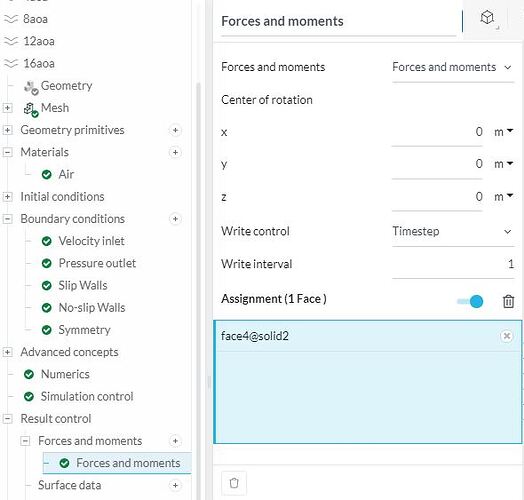Collapse the Boundary conditions tree node
The height and width of the screenshot is (500, 524).
[x=7, y=219]
